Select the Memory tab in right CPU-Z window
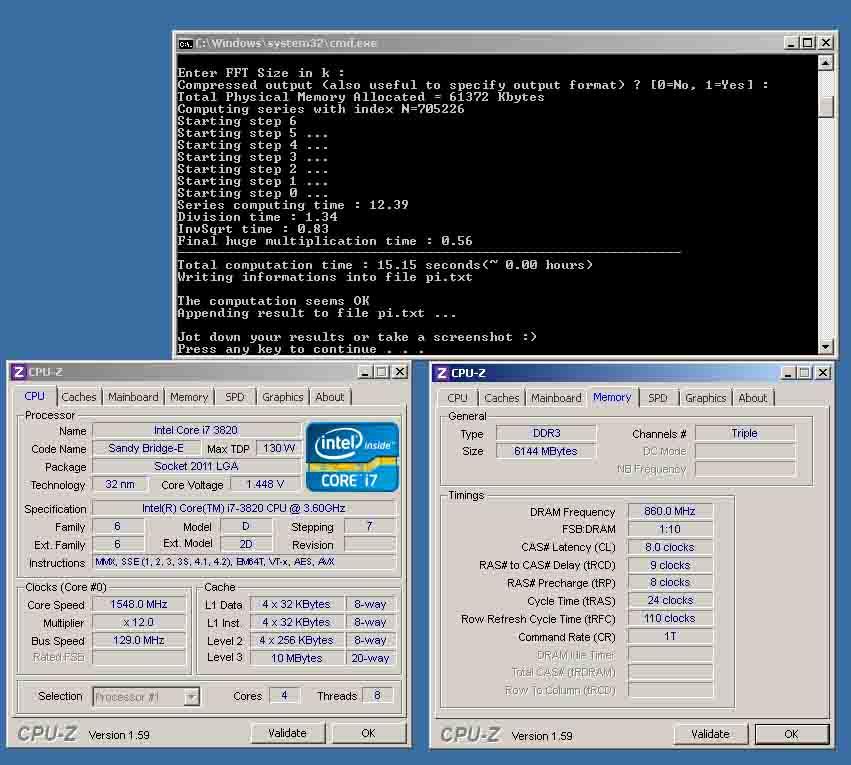The height and width of the screenshot is (765, 851). (x=612, y=397)
